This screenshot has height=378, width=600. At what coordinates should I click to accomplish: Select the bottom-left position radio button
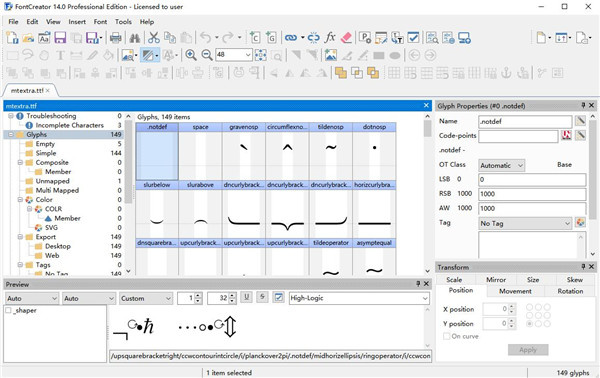(530, 324)
